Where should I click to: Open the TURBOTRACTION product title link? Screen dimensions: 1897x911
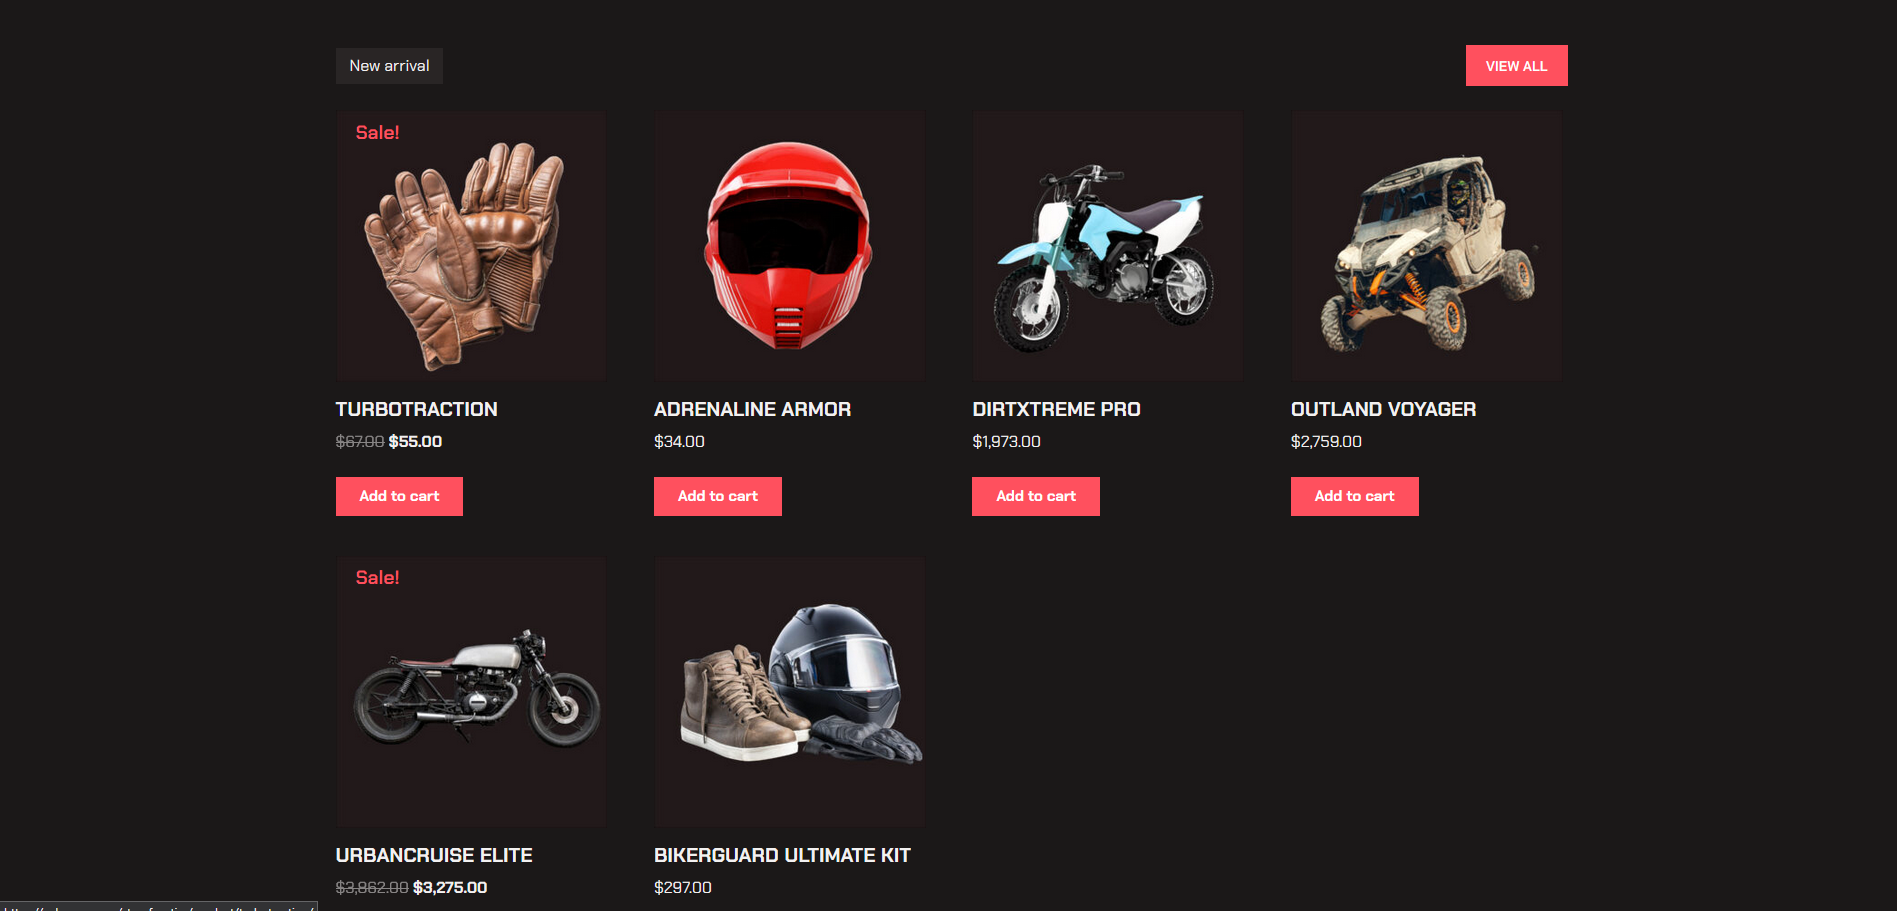[x=416, y=409]
